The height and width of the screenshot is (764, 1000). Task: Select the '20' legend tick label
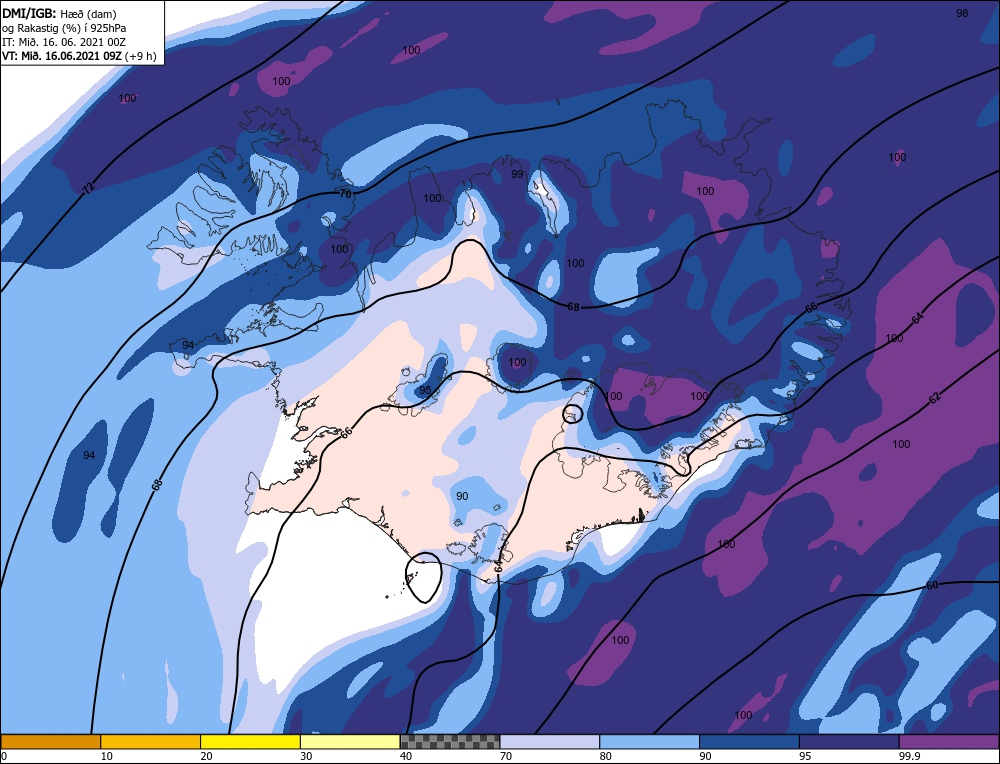[x=206, y=756]
